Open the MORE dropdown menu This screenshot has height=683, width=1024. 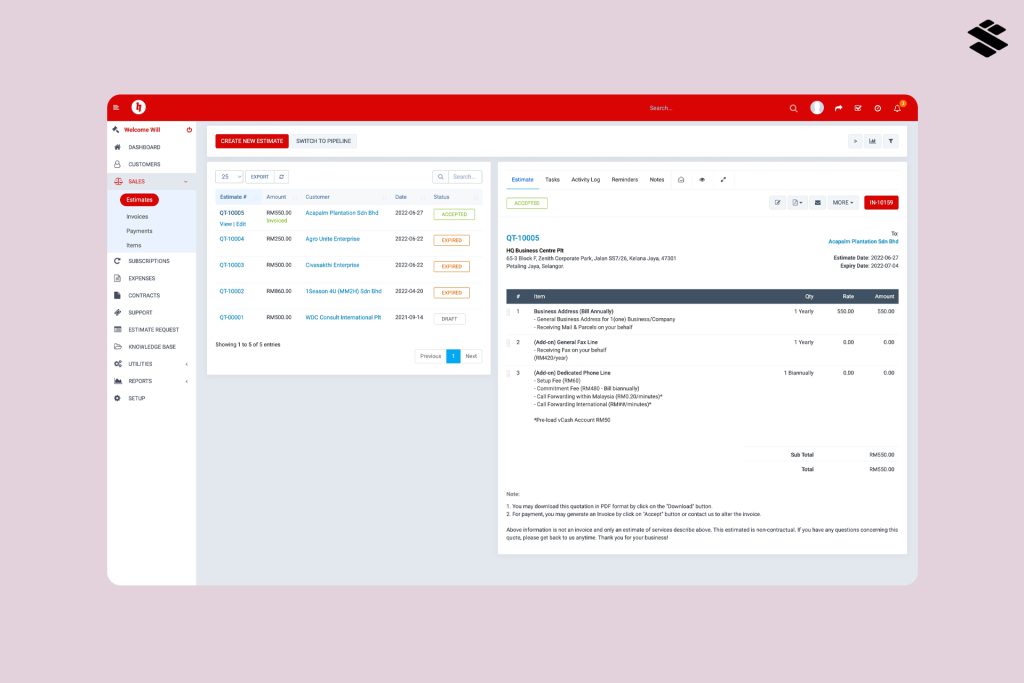click(842, 202)
